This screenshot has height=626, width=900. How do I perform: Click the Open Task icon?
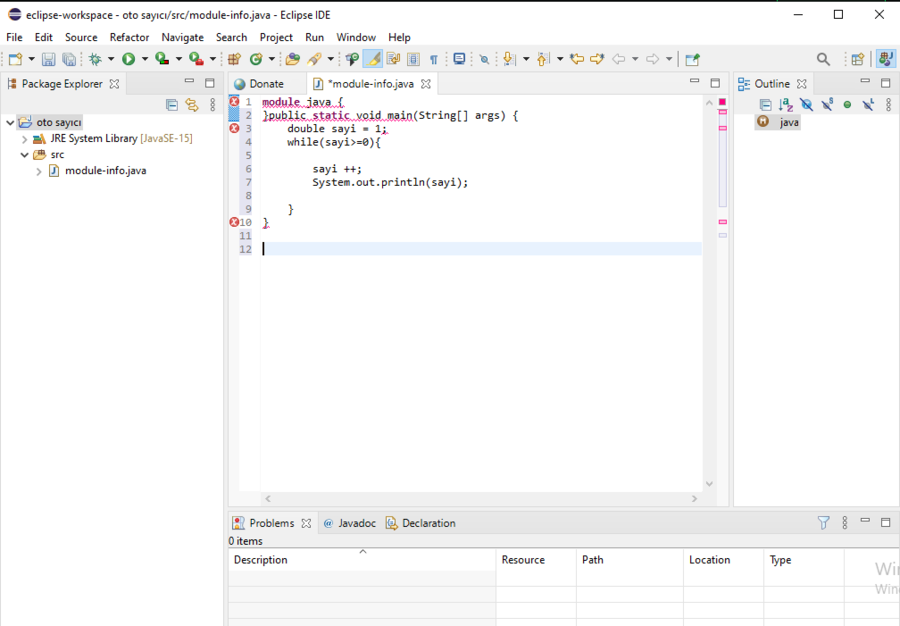point(352,59)
